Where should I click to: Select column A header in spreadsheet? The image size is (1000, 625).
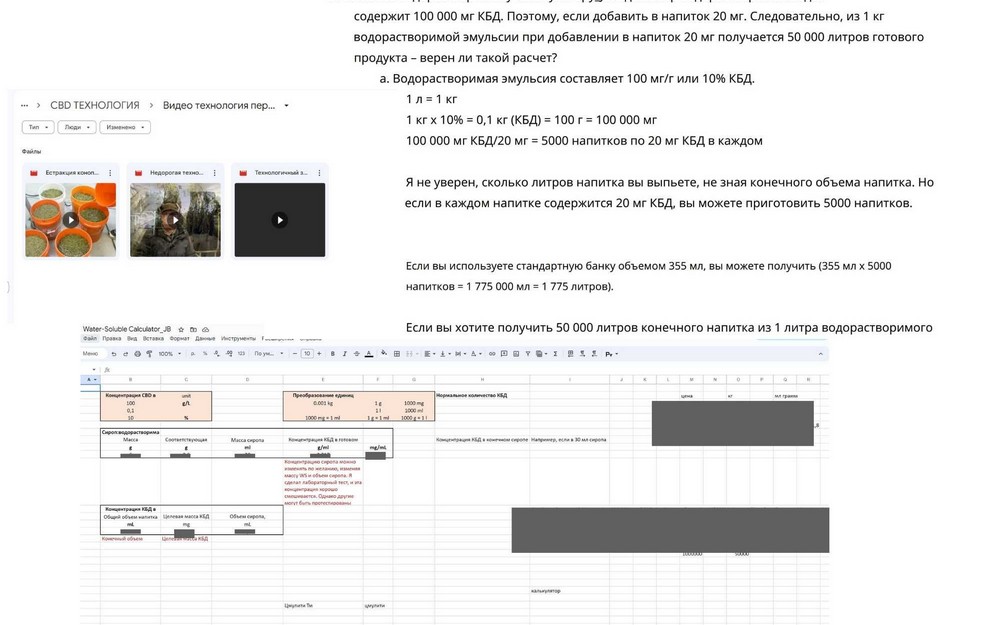[90, 379]
